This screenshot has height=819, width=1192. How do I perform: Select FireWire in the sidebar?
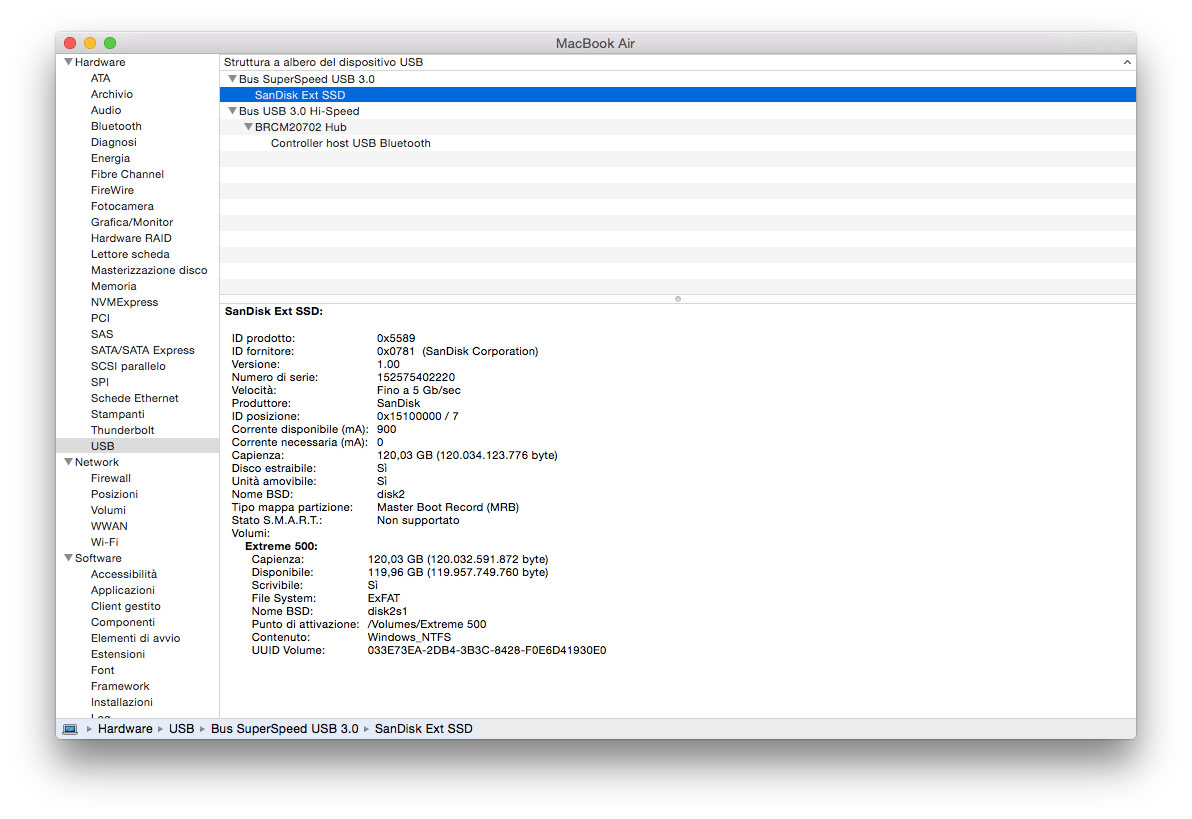113,190
